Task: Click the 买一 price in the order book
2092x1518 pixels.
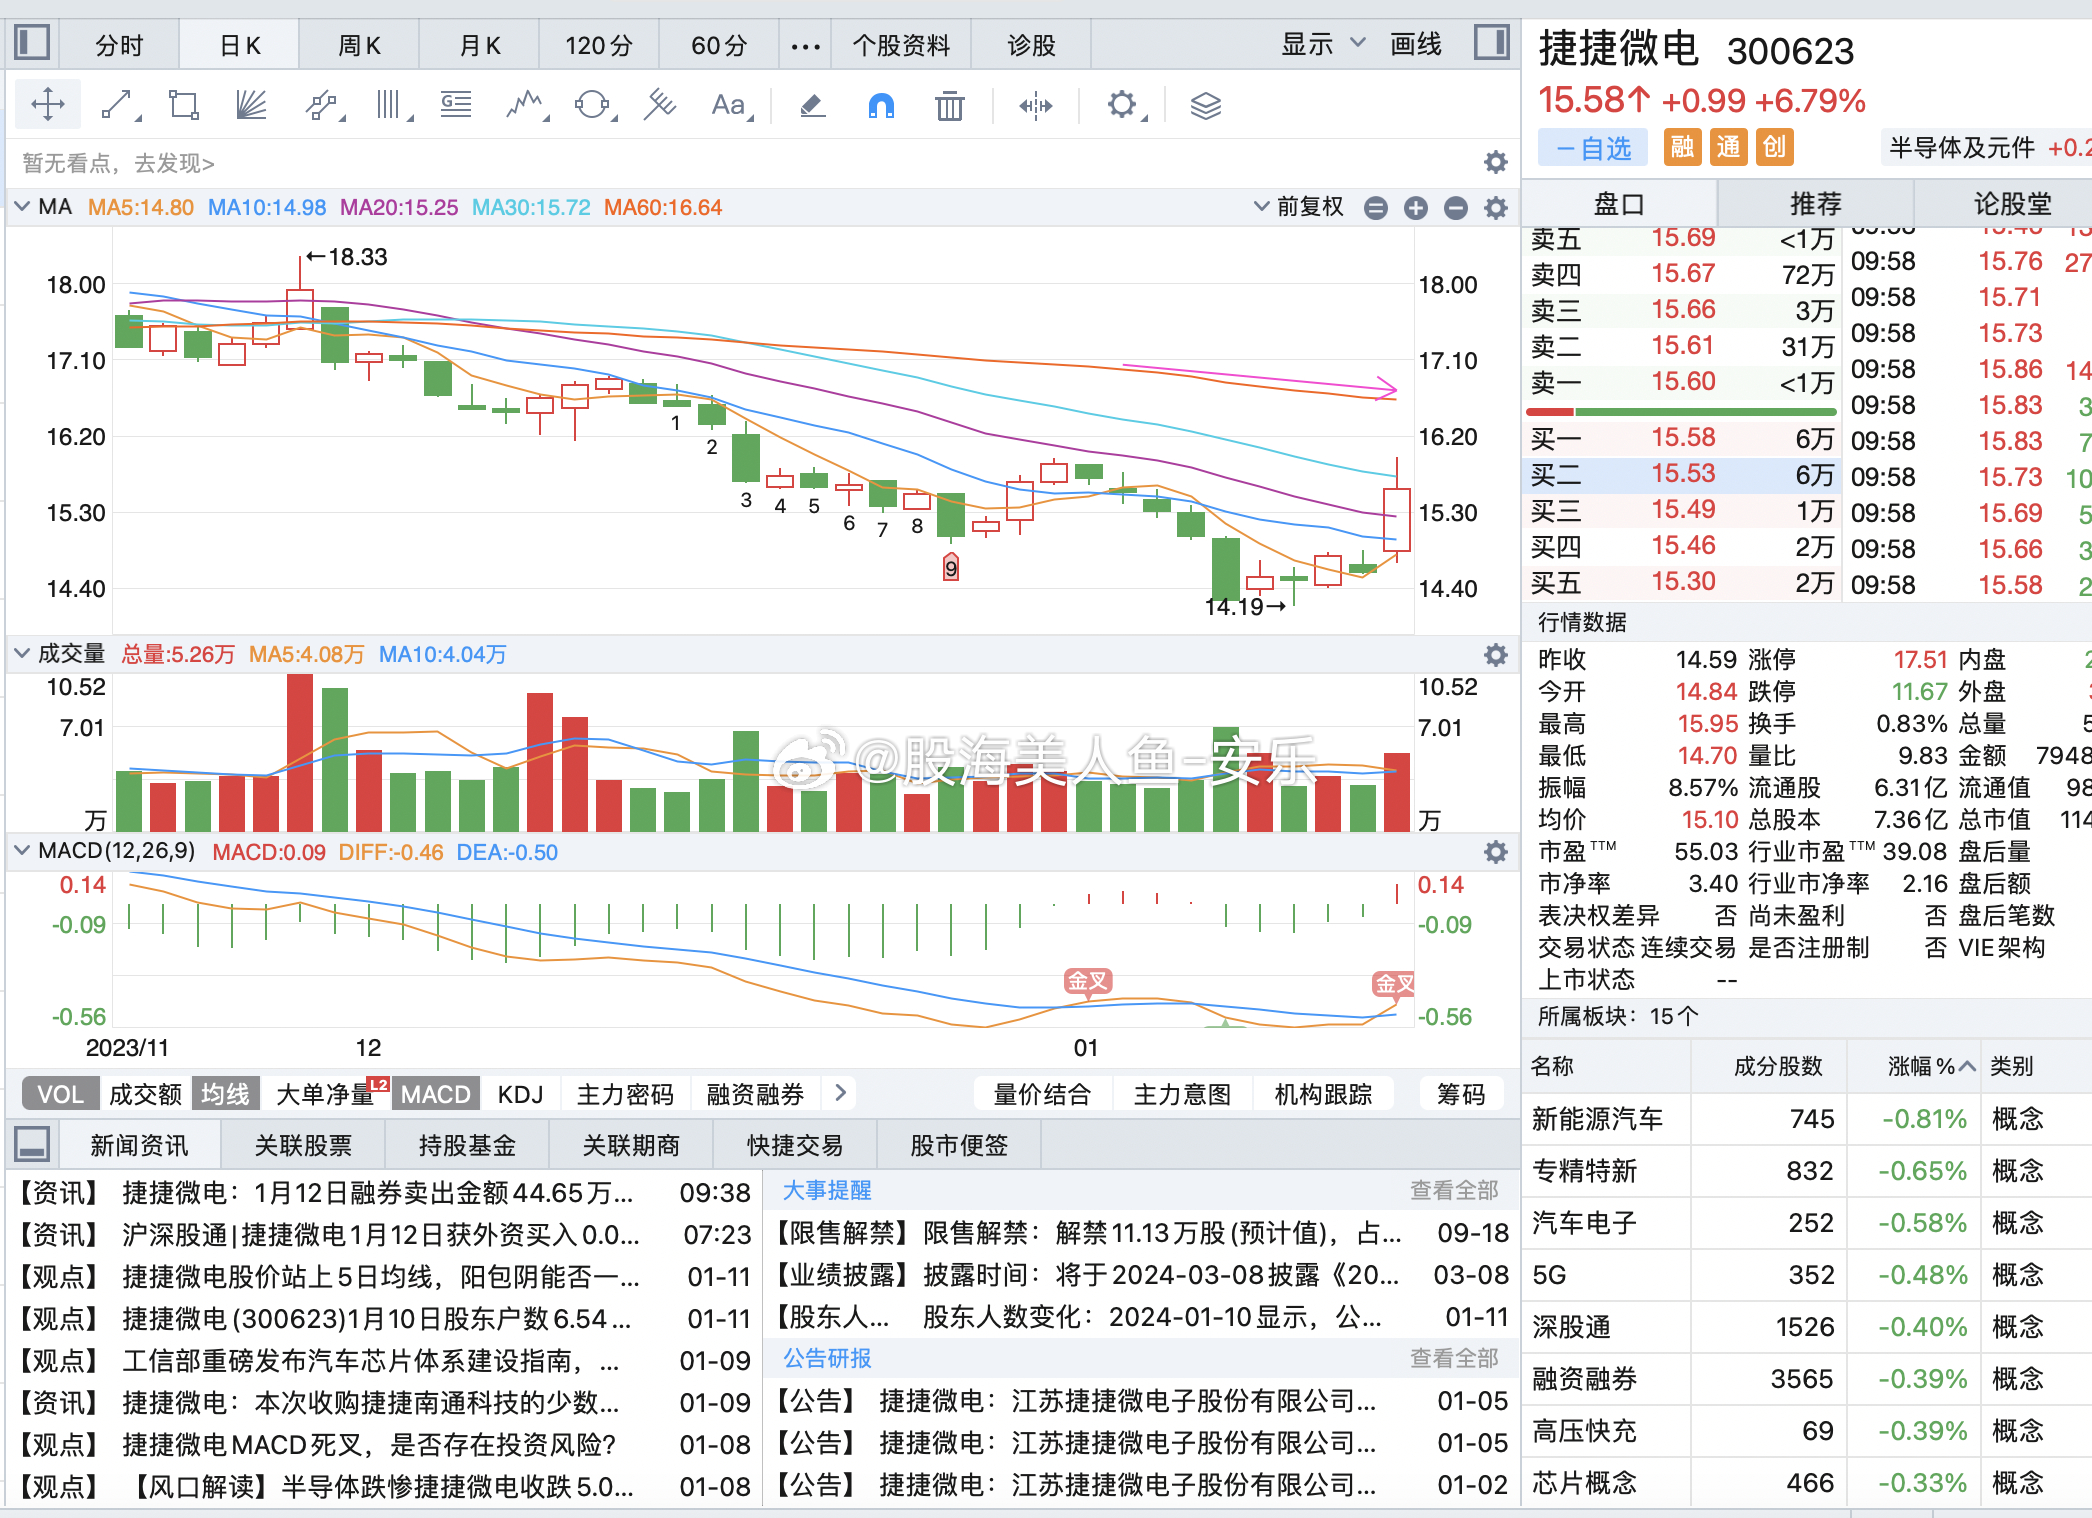Action: pos(1683,438)
